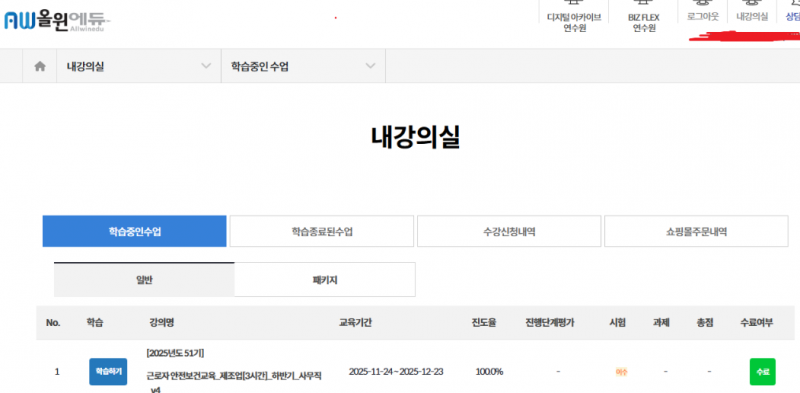This screenshot has width=800, height=393.
Task: Switch to the 패키지 sub-tab
Action: click(325, 280)
